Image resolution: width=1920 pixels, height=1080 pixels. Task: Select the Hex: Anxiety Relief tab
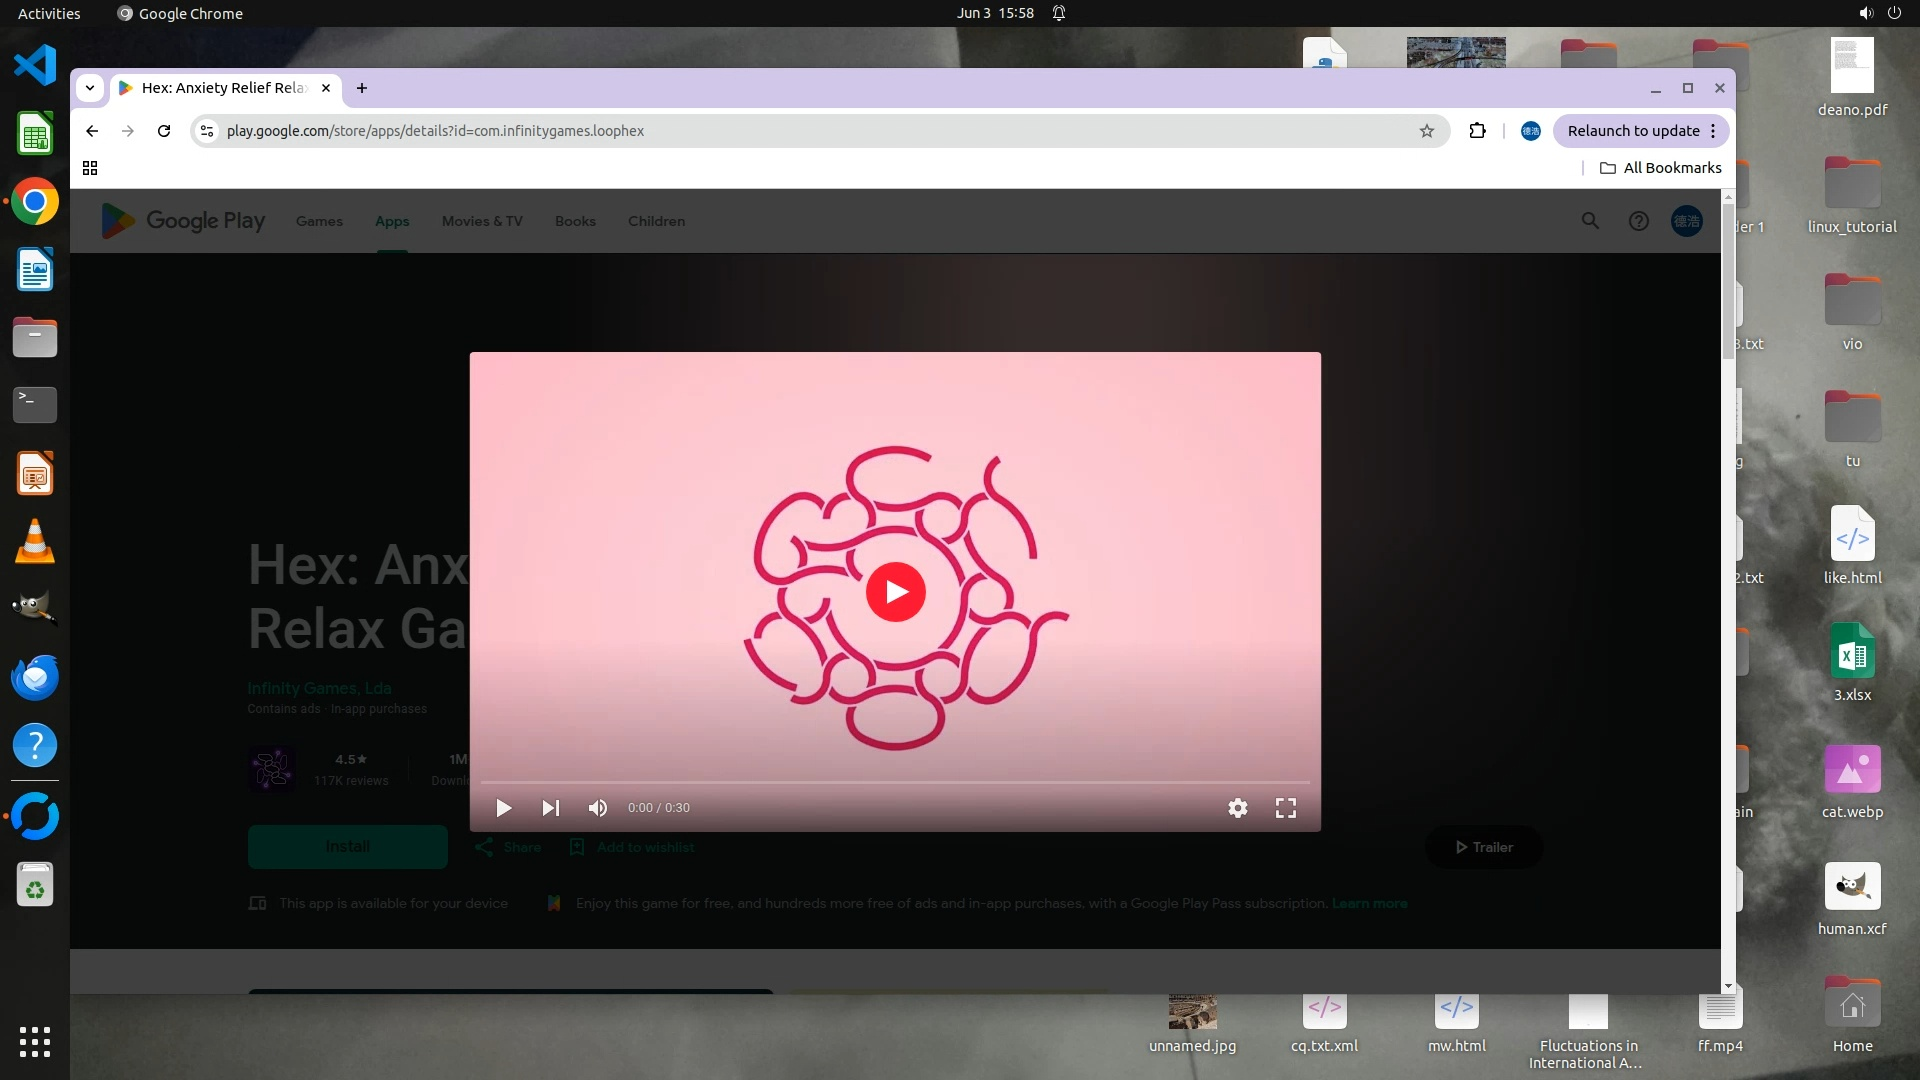click(222, 88)
